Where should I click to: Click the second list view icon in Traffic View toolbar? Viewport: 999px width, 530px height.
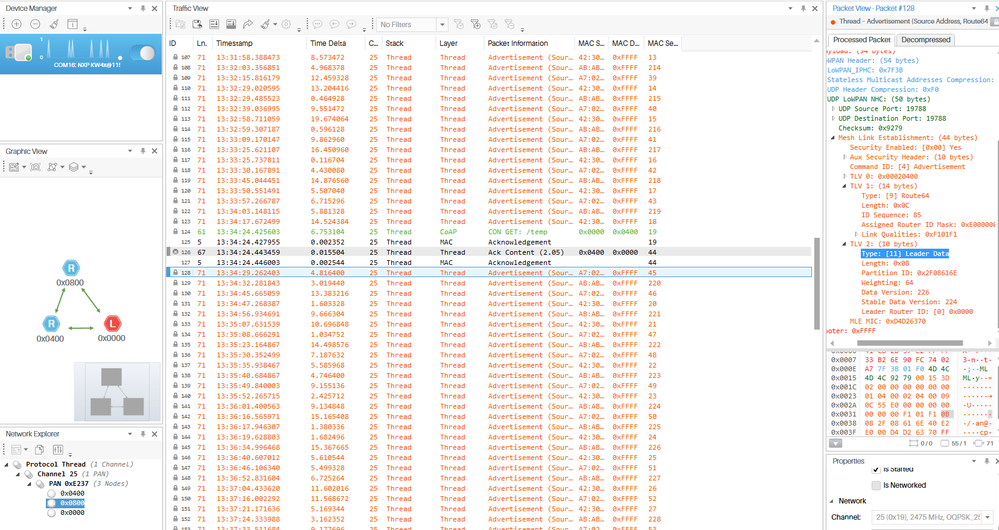coord(231,24)
